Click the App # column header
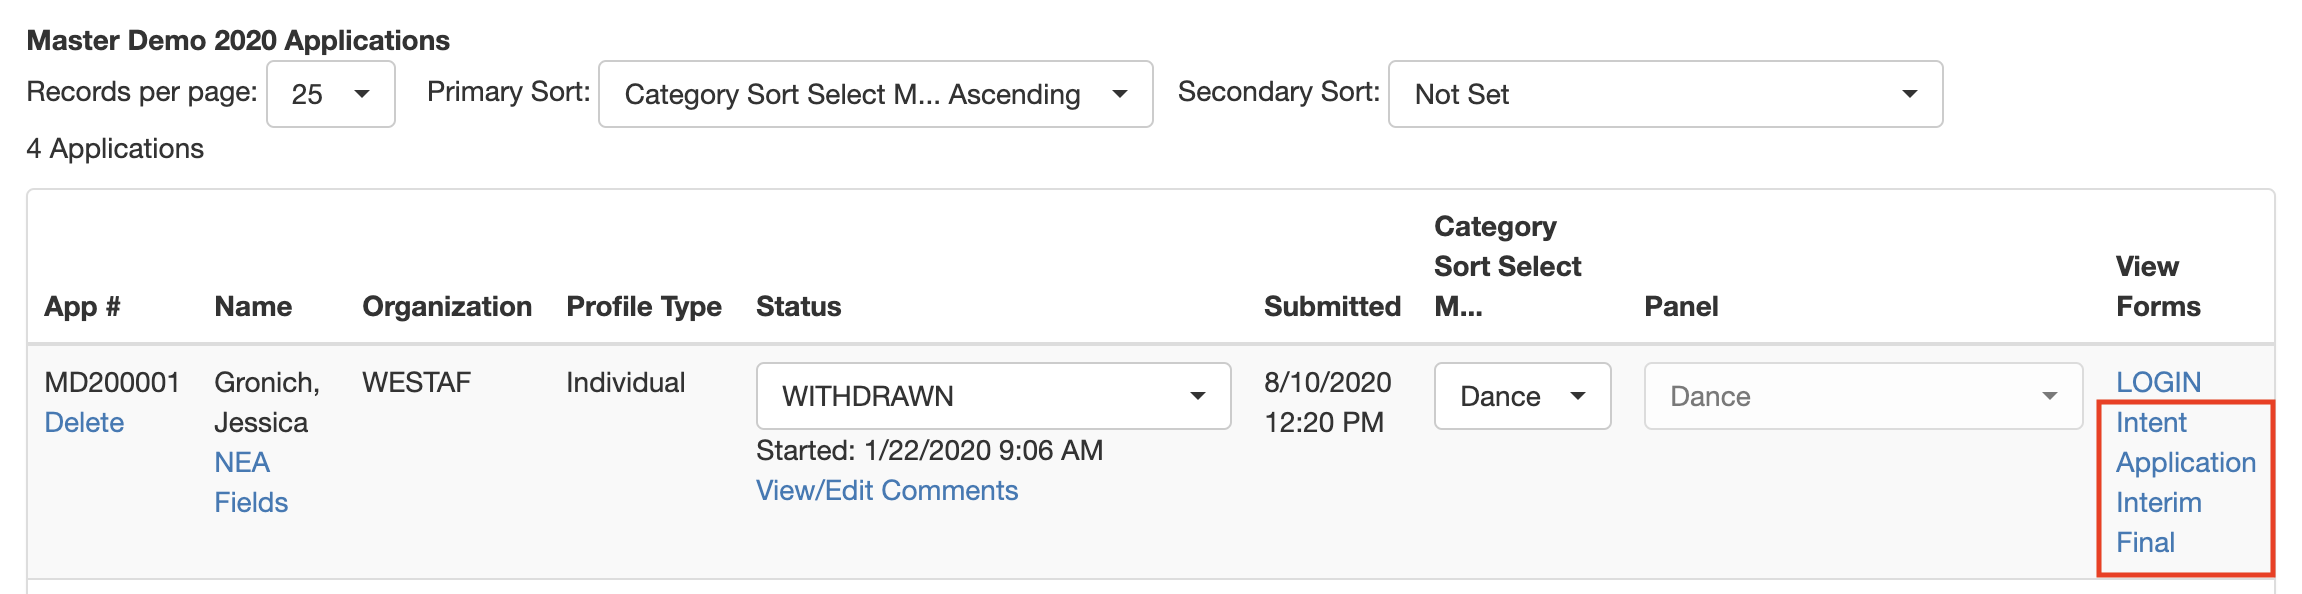The height and width of the screenshot is (594, 2302). (82, 307)
